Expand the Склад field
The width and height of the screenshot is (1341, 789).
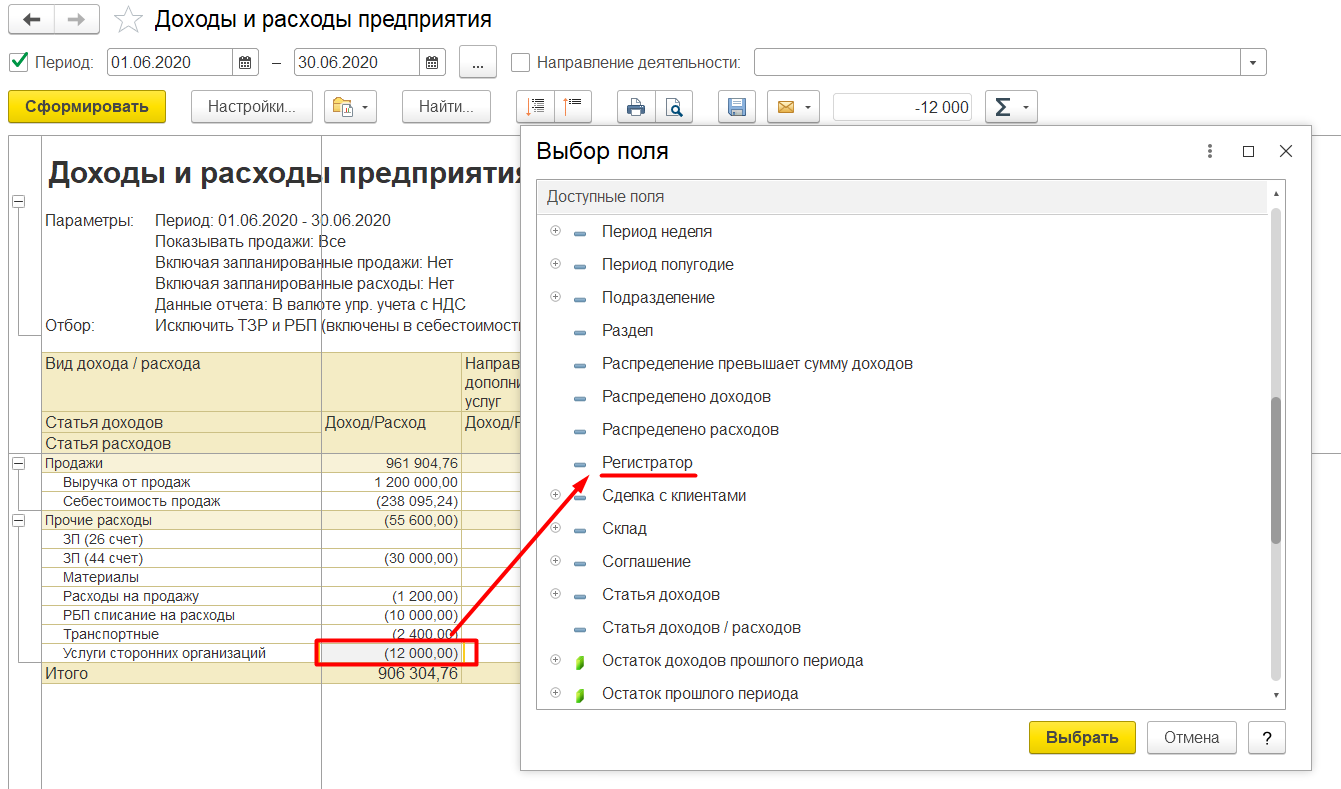tap(556, 528)
